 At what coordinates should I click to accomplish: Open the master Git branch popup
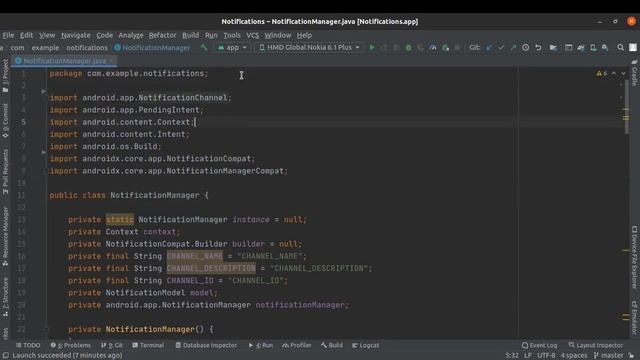pyautogui.click(x=609, y=356)
